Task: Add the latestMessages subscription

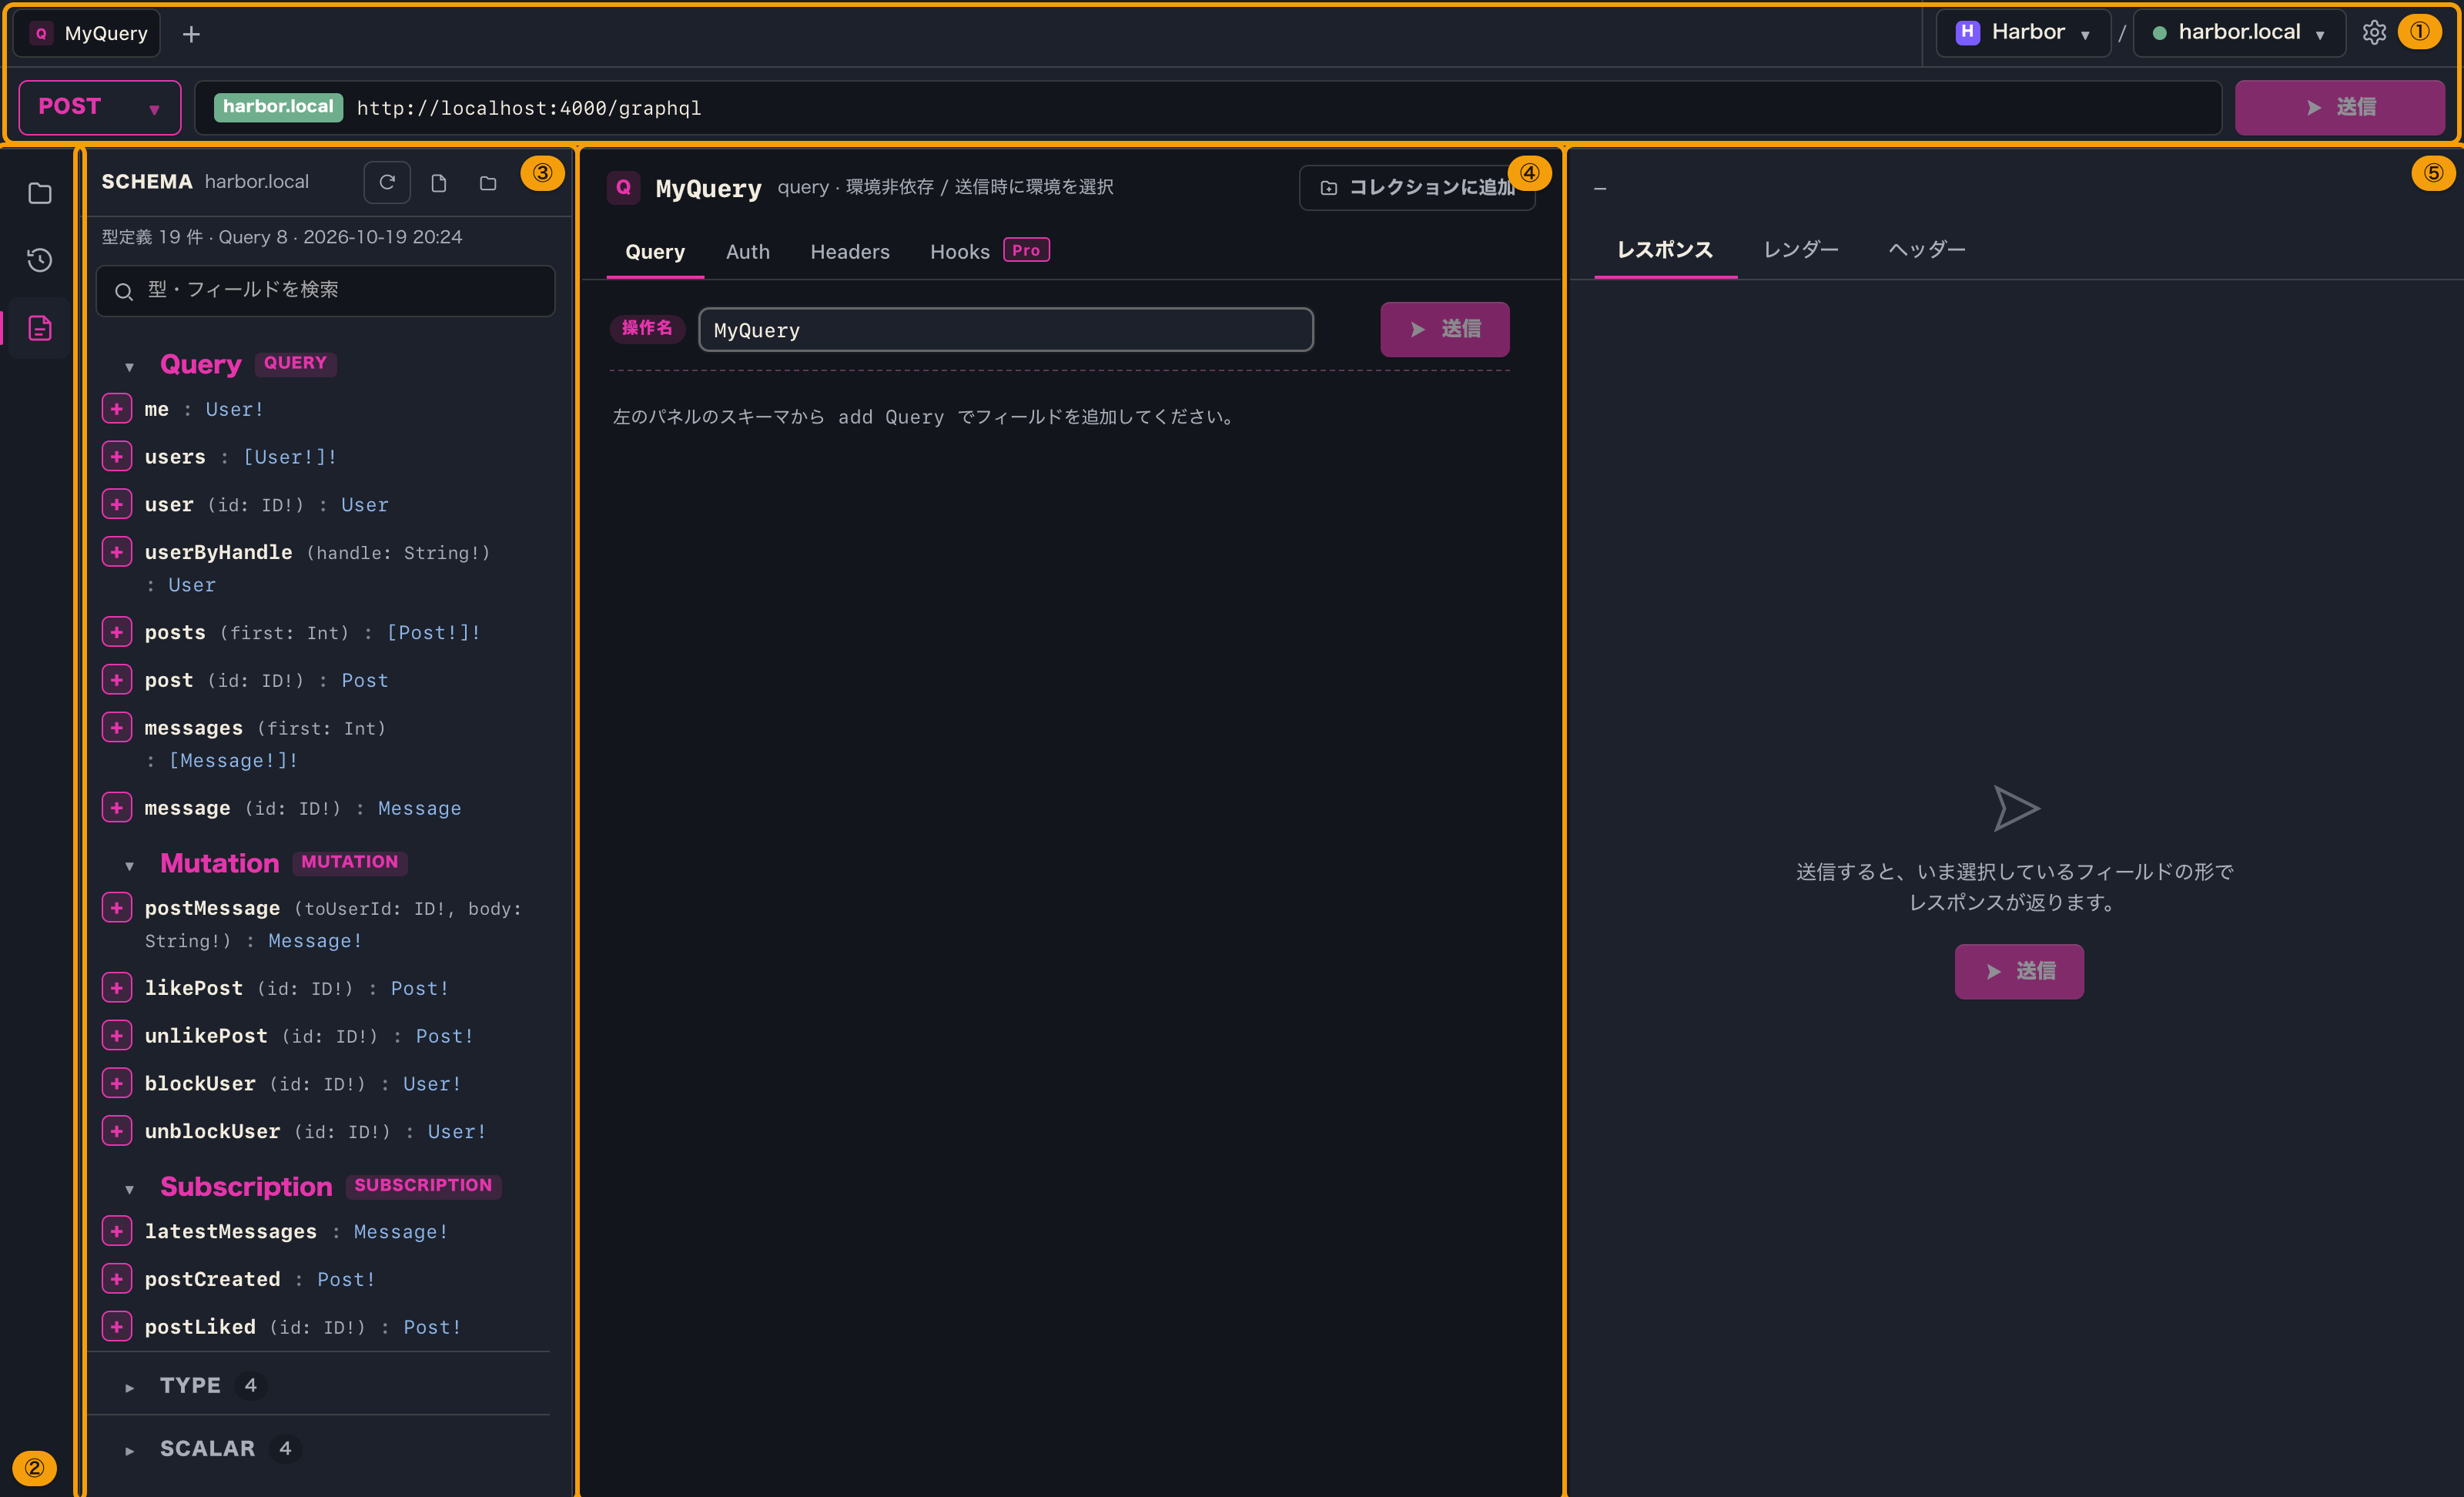Action: 117,1231
